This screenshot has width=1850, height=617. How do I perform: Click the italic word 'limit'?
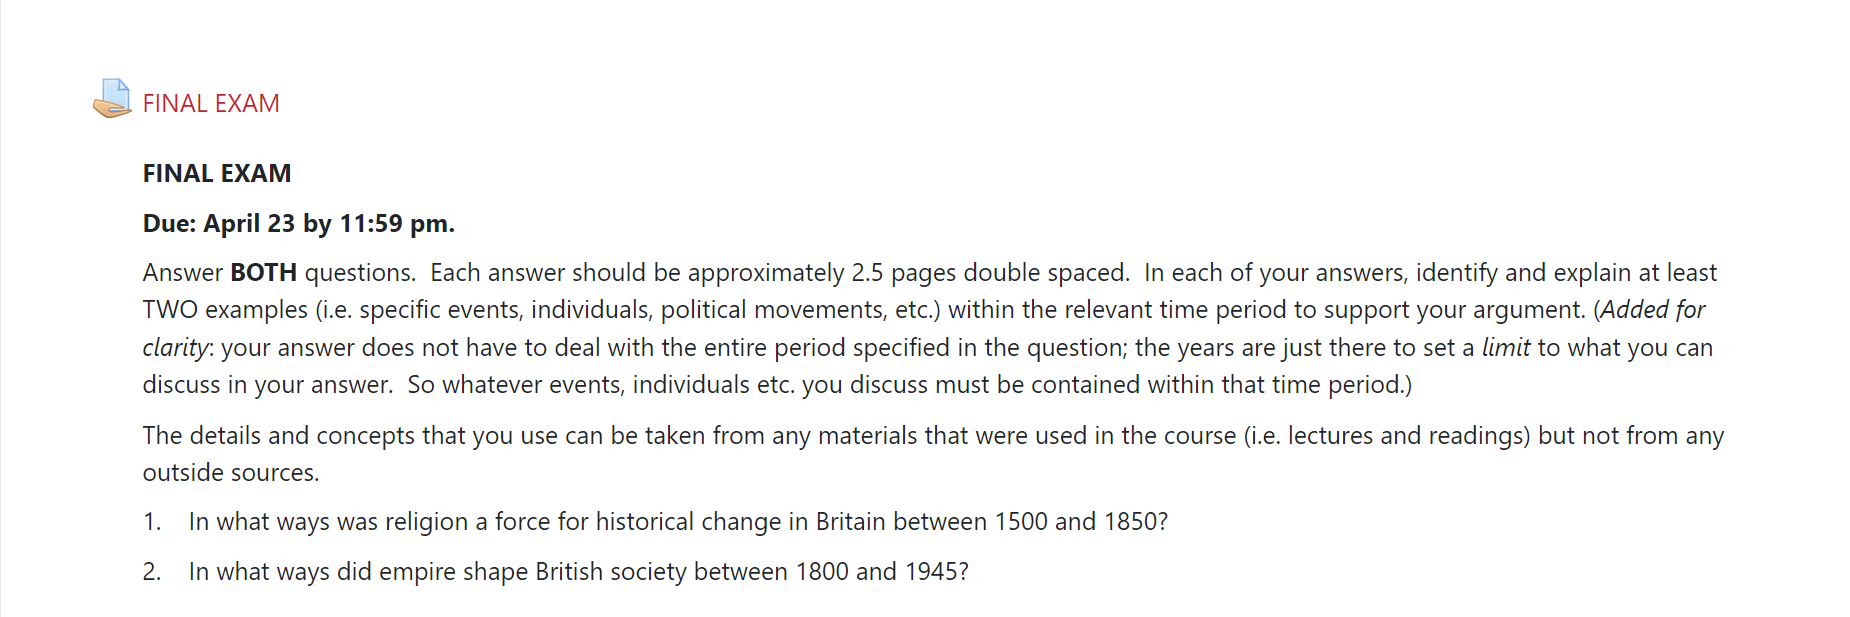pos(1505,348)
